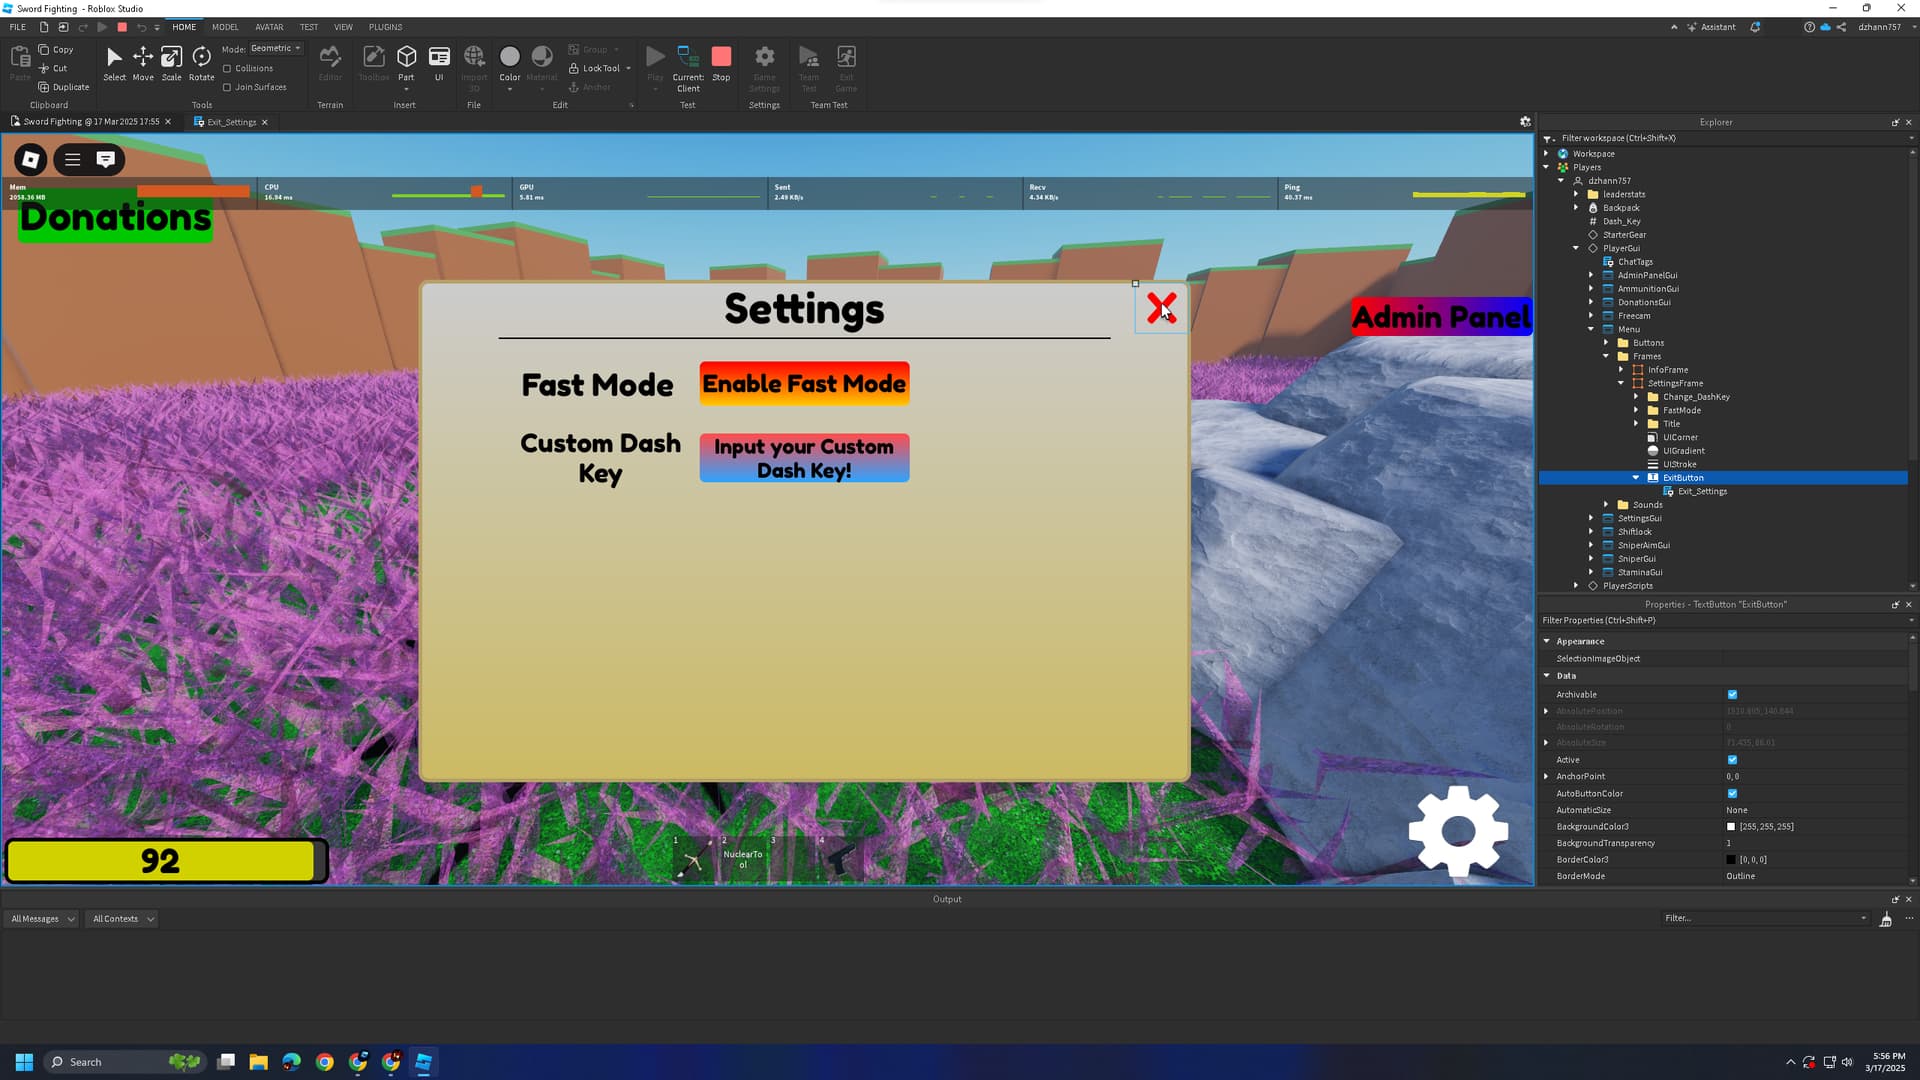Screen dimensions: 1920x1080
Task: Clear output with the broom icon
Action: click(x=1885, y=919)
